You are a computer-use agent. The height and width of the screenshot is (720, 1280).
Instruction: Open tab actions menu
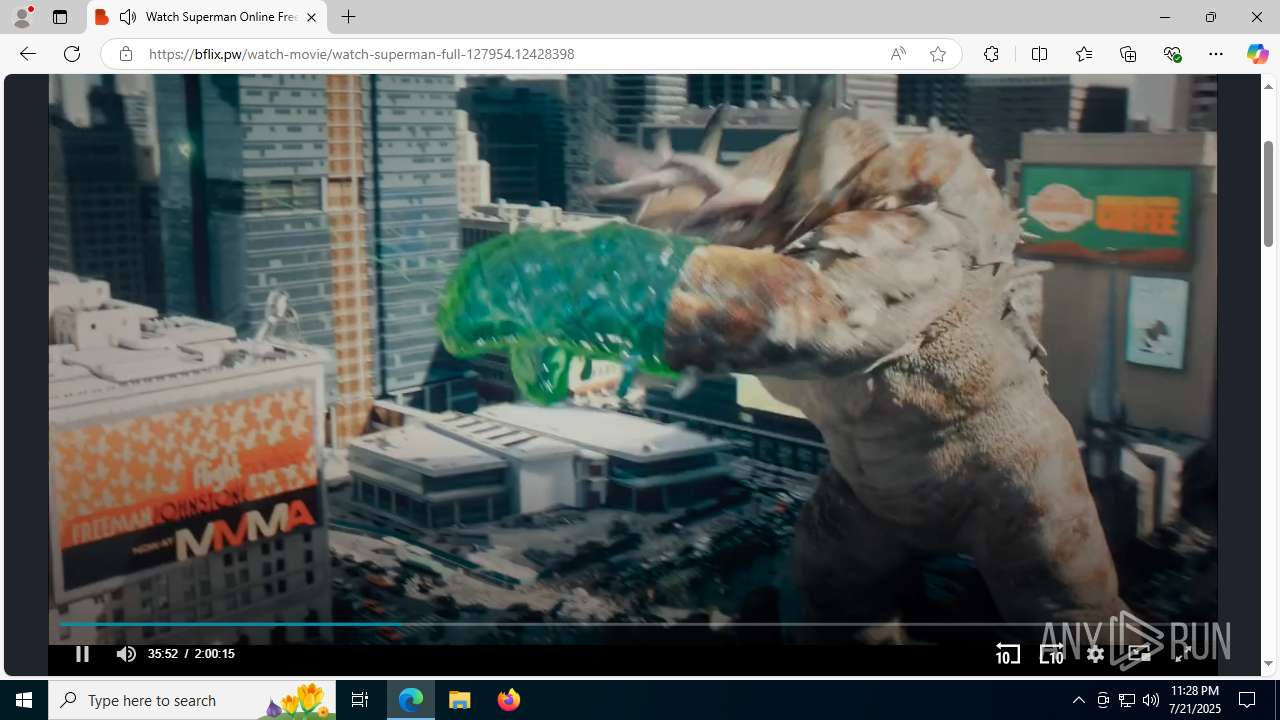(x=60, y=17)
